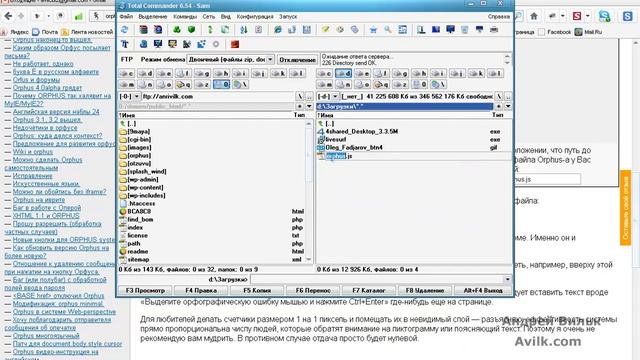Click Skype icon in the browser toolbar

click(604, 16)
